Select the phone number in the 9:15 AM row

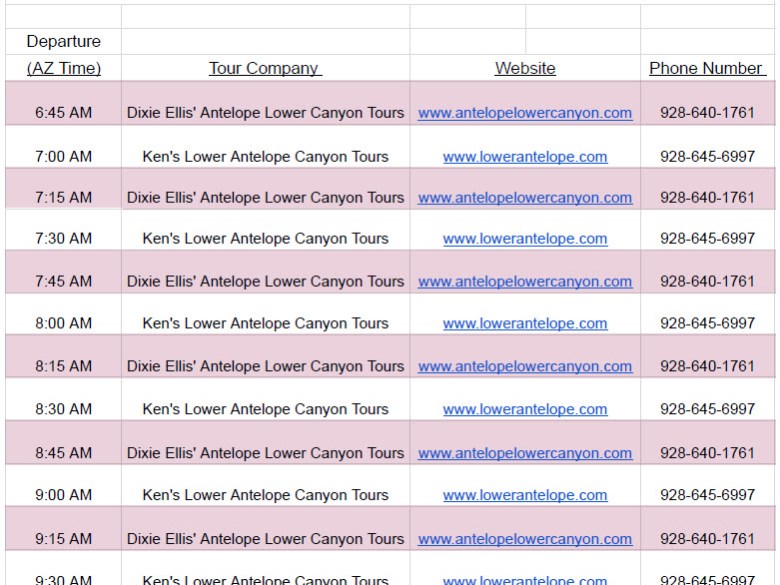pyautogui.click(x=707, y=539)
